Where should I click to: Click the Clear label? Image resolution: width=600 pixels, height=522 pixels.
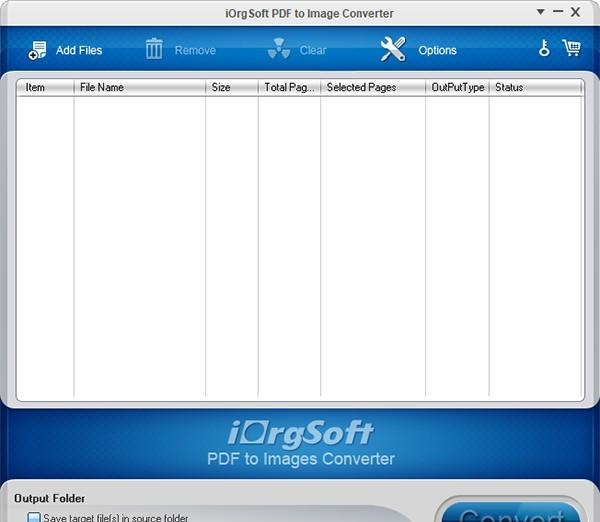pyautogui.click(x=313, y=51)
